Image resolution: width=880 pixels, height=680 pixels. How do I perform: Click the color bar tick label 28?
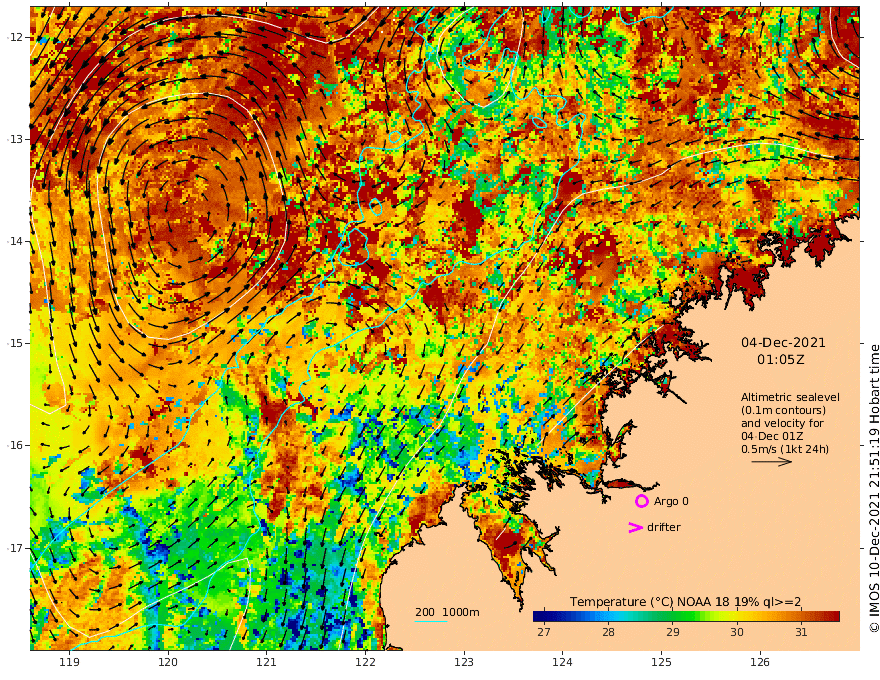coord(608,632)
